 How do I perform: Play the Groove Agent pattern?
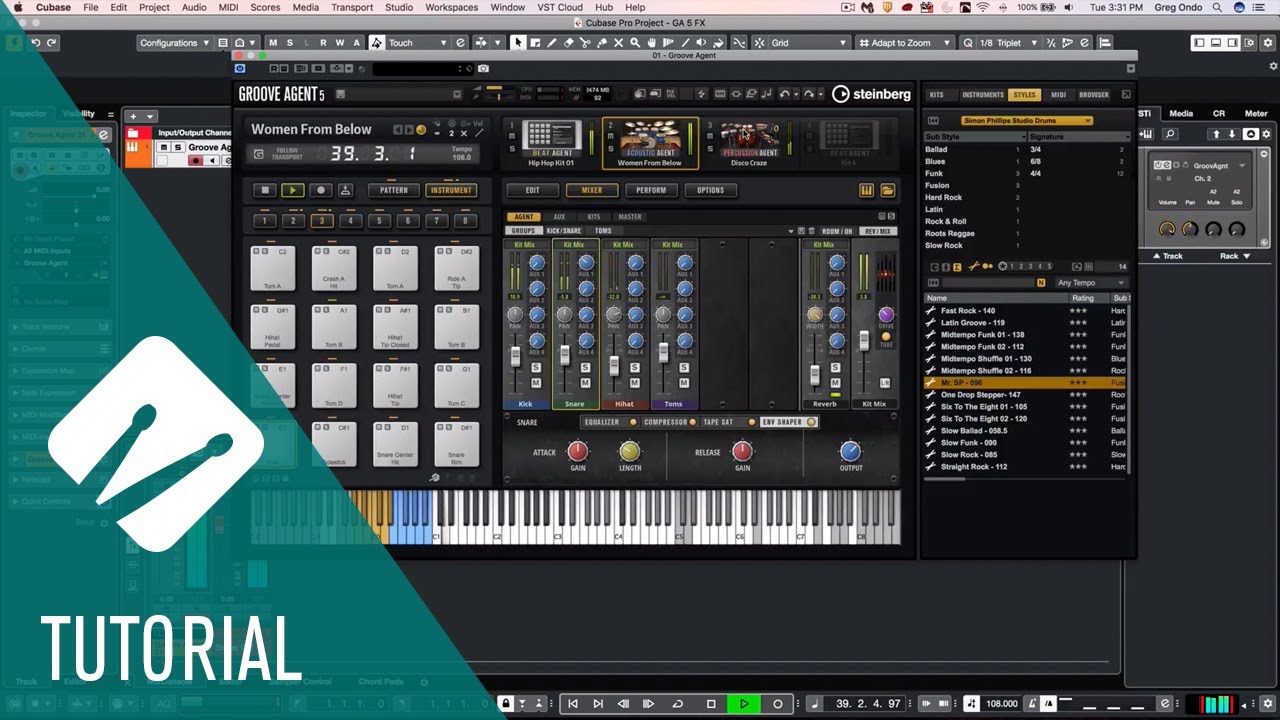pyautogui.click(x=292, y=190)
